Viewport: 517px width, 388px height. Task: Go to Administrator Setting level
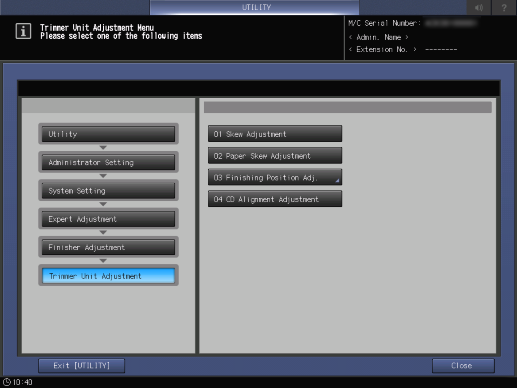coord(108,162)
